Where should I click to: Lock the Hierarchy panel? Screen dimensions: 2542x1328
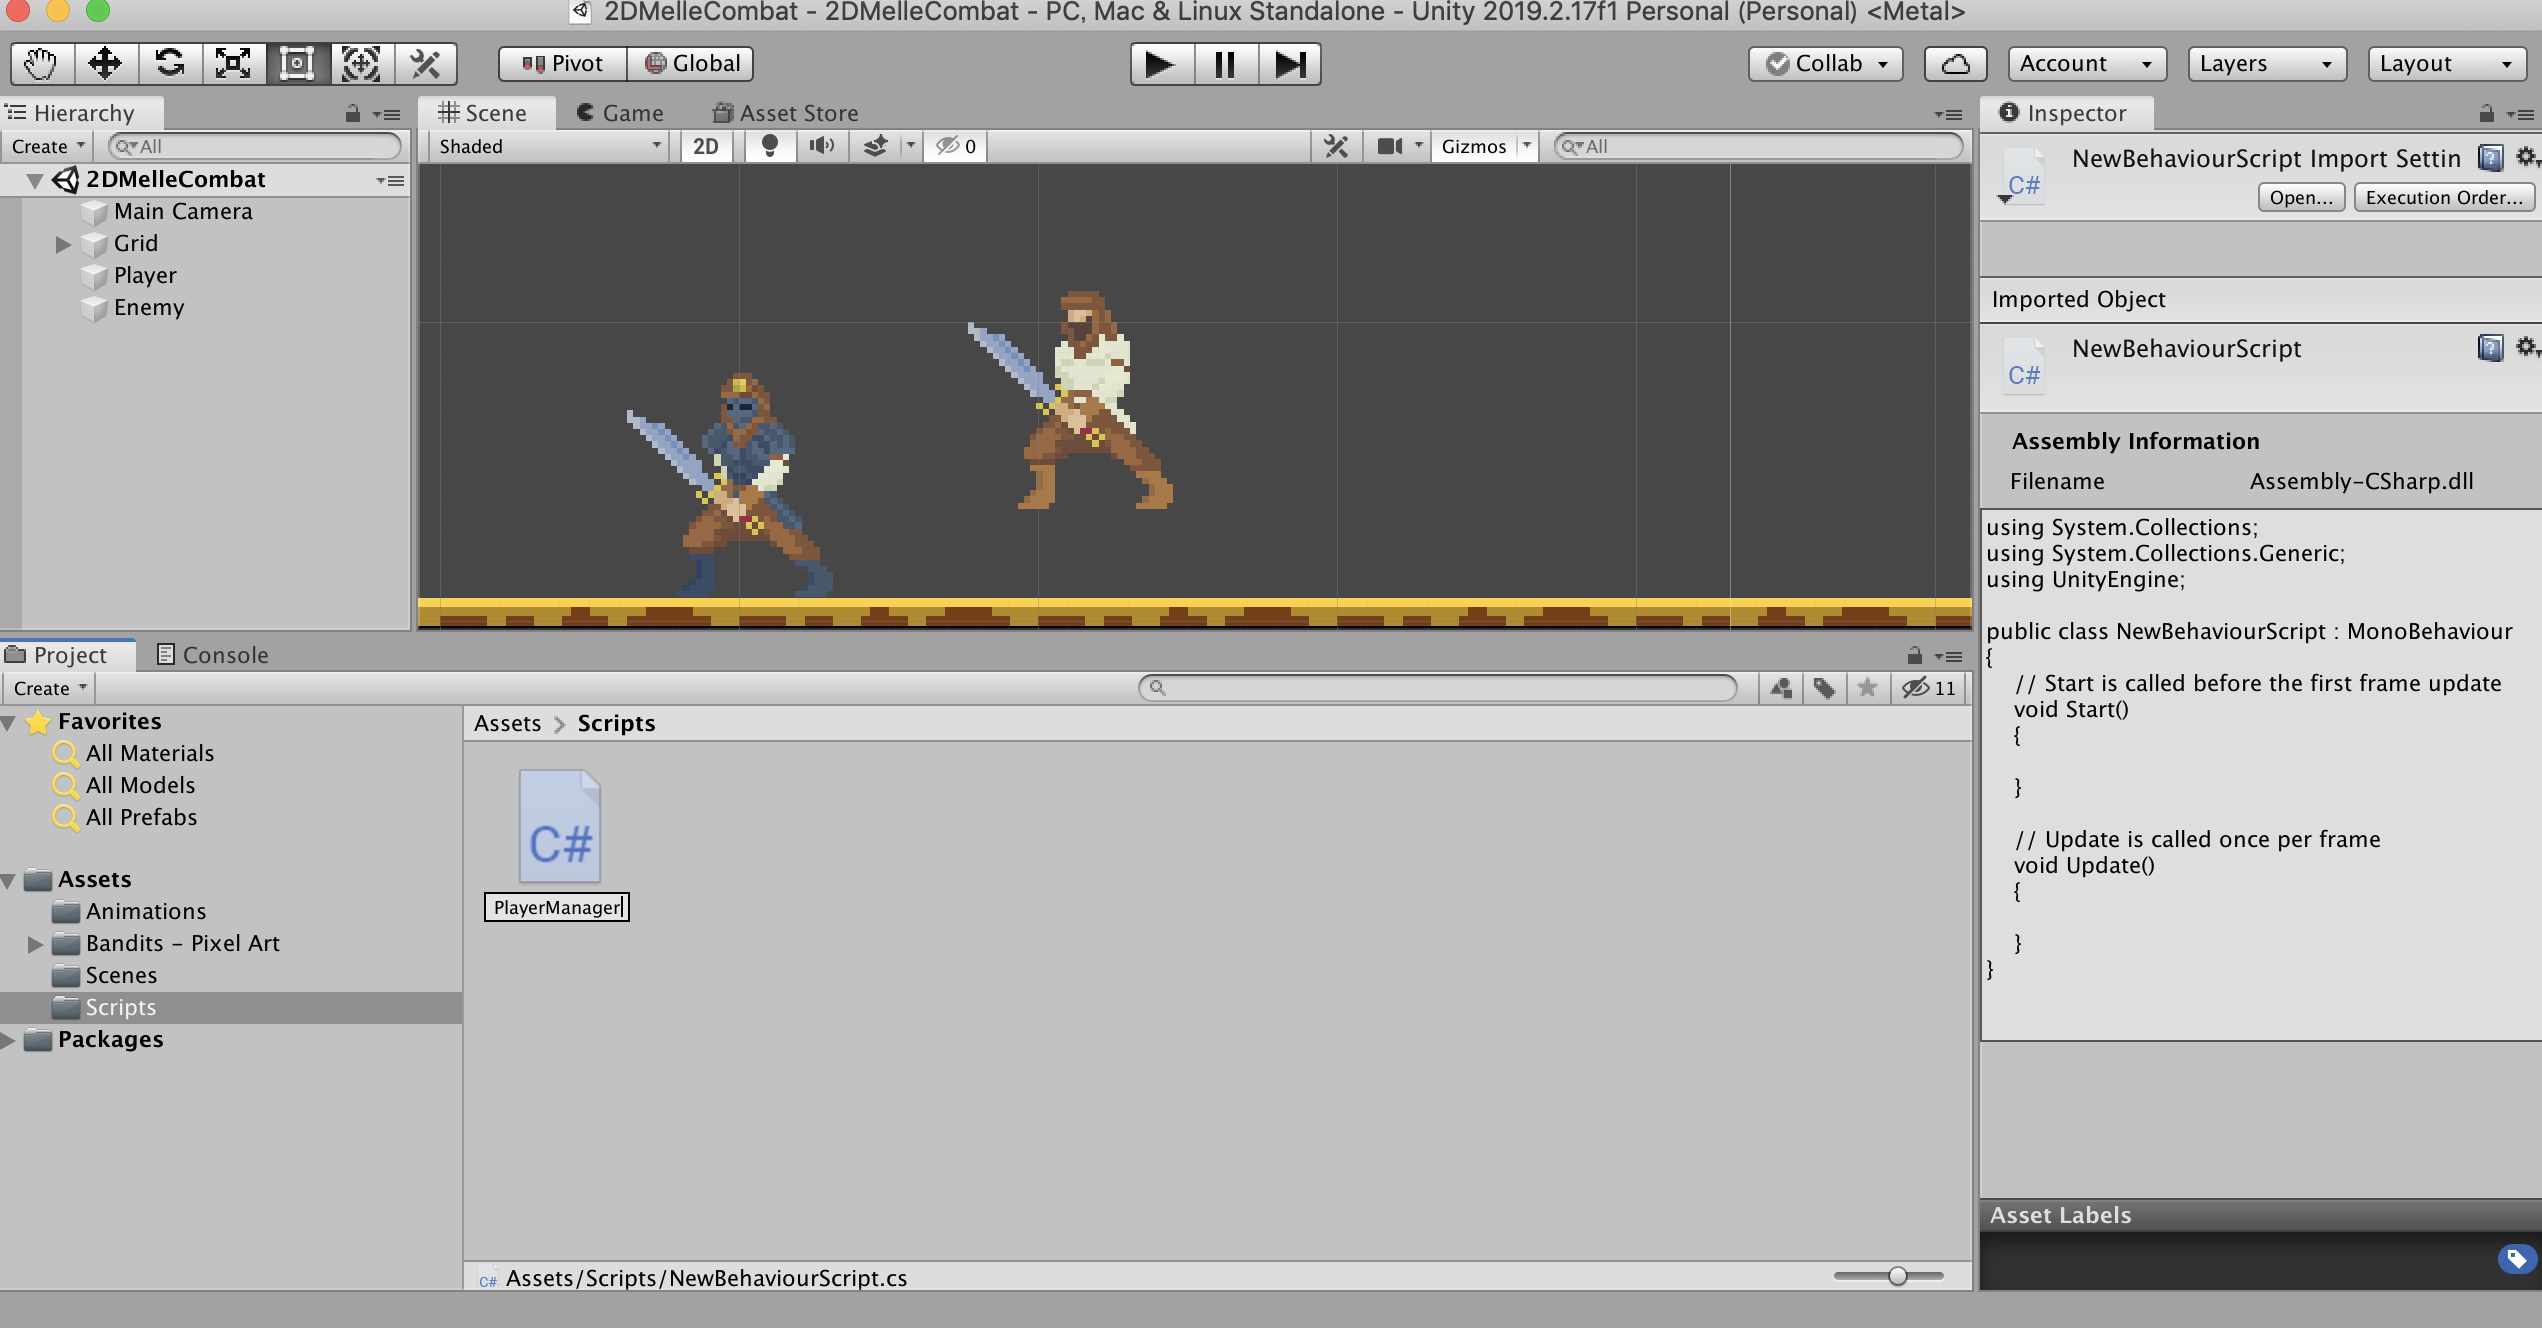point(352,114)
